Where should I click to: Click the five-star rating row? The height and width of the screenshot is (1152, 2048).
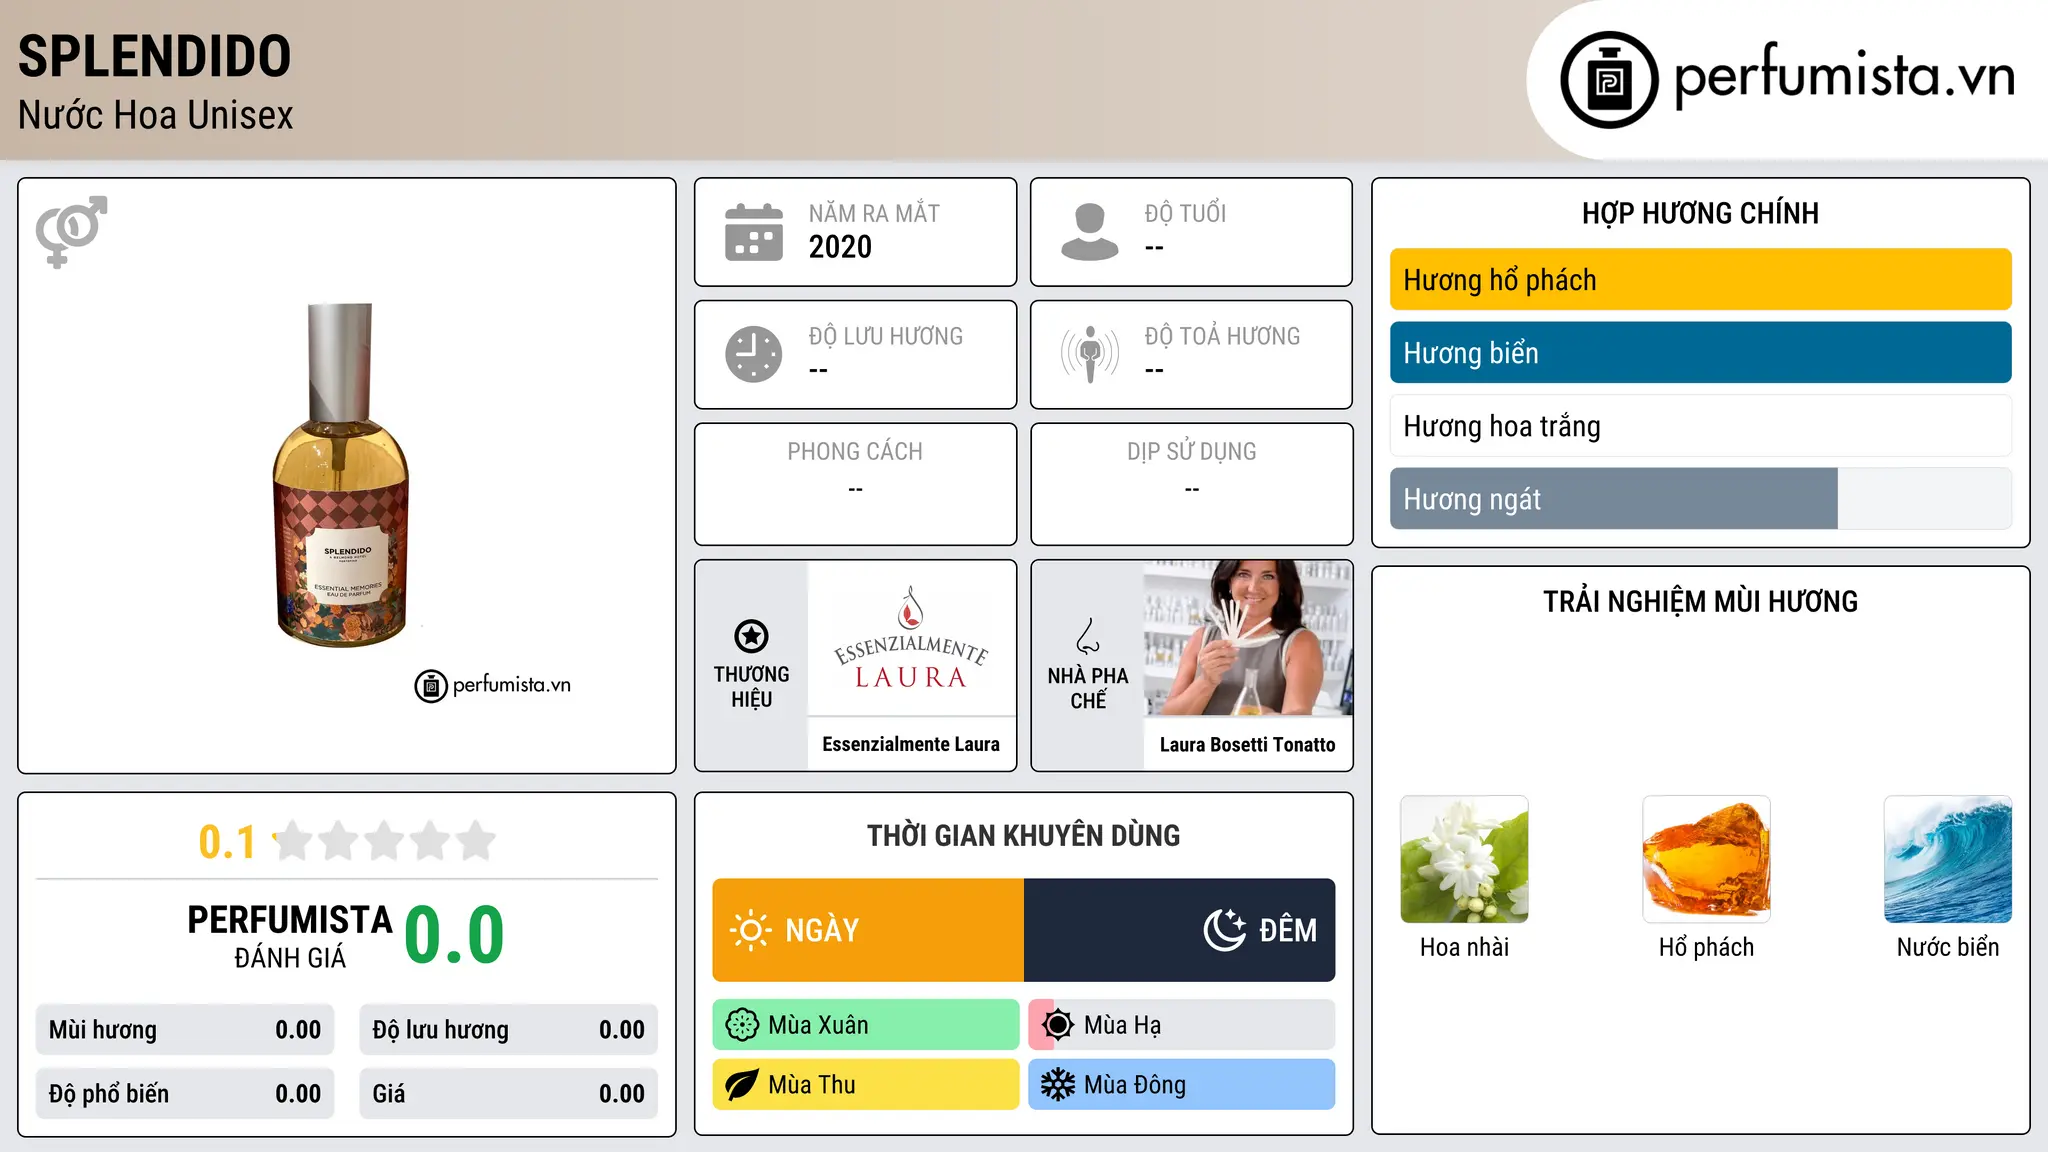[384, 841]
